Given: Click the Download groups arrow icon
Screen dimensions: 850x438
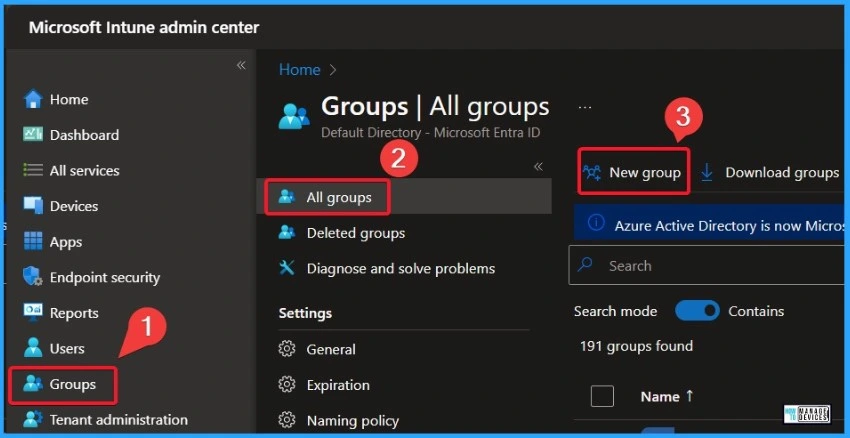Looking at the screenshot, I should tap(707, 172).
